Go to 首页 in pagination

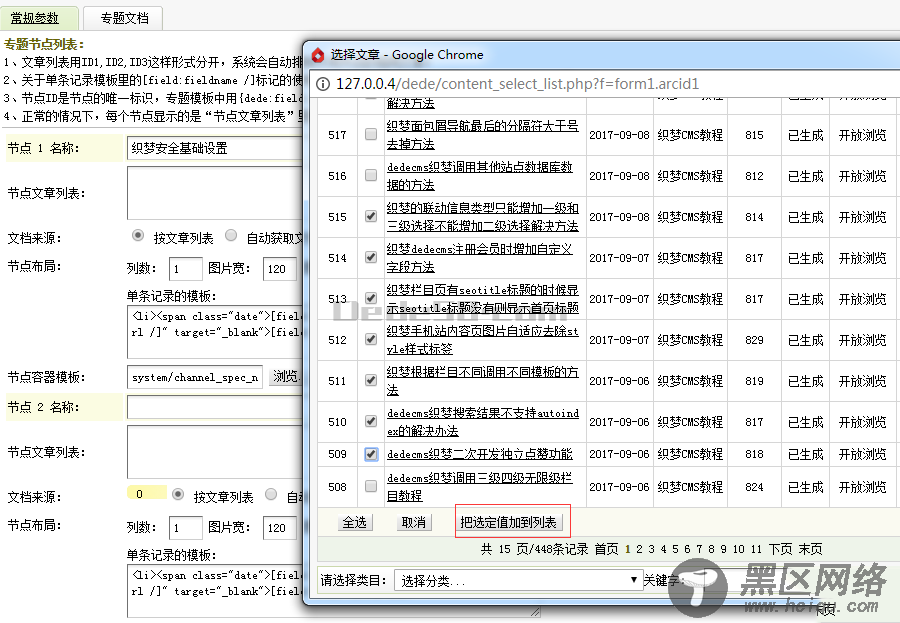click(x=606, y=549)
